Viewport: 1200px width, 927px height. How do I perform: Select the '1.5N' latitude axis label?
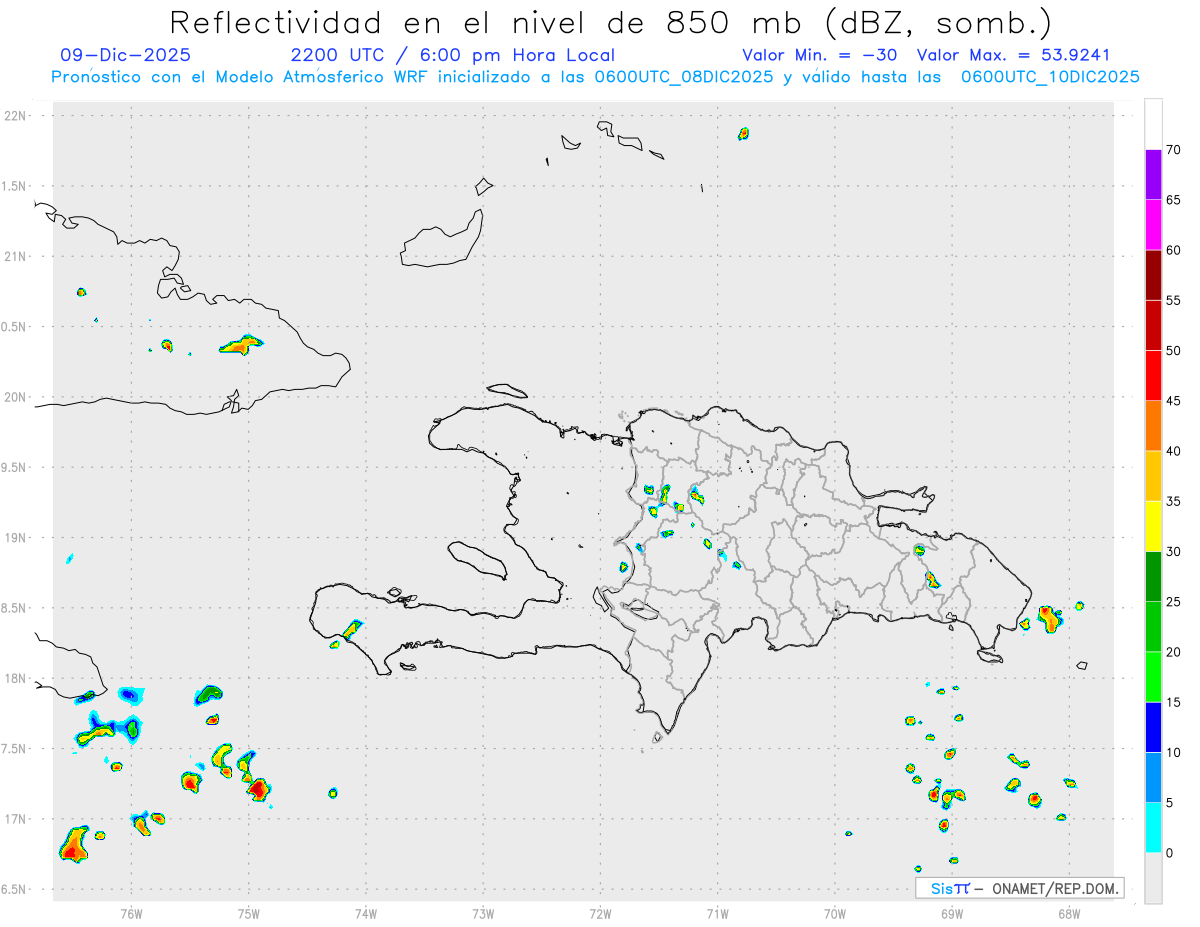click(x=15, y=186)
